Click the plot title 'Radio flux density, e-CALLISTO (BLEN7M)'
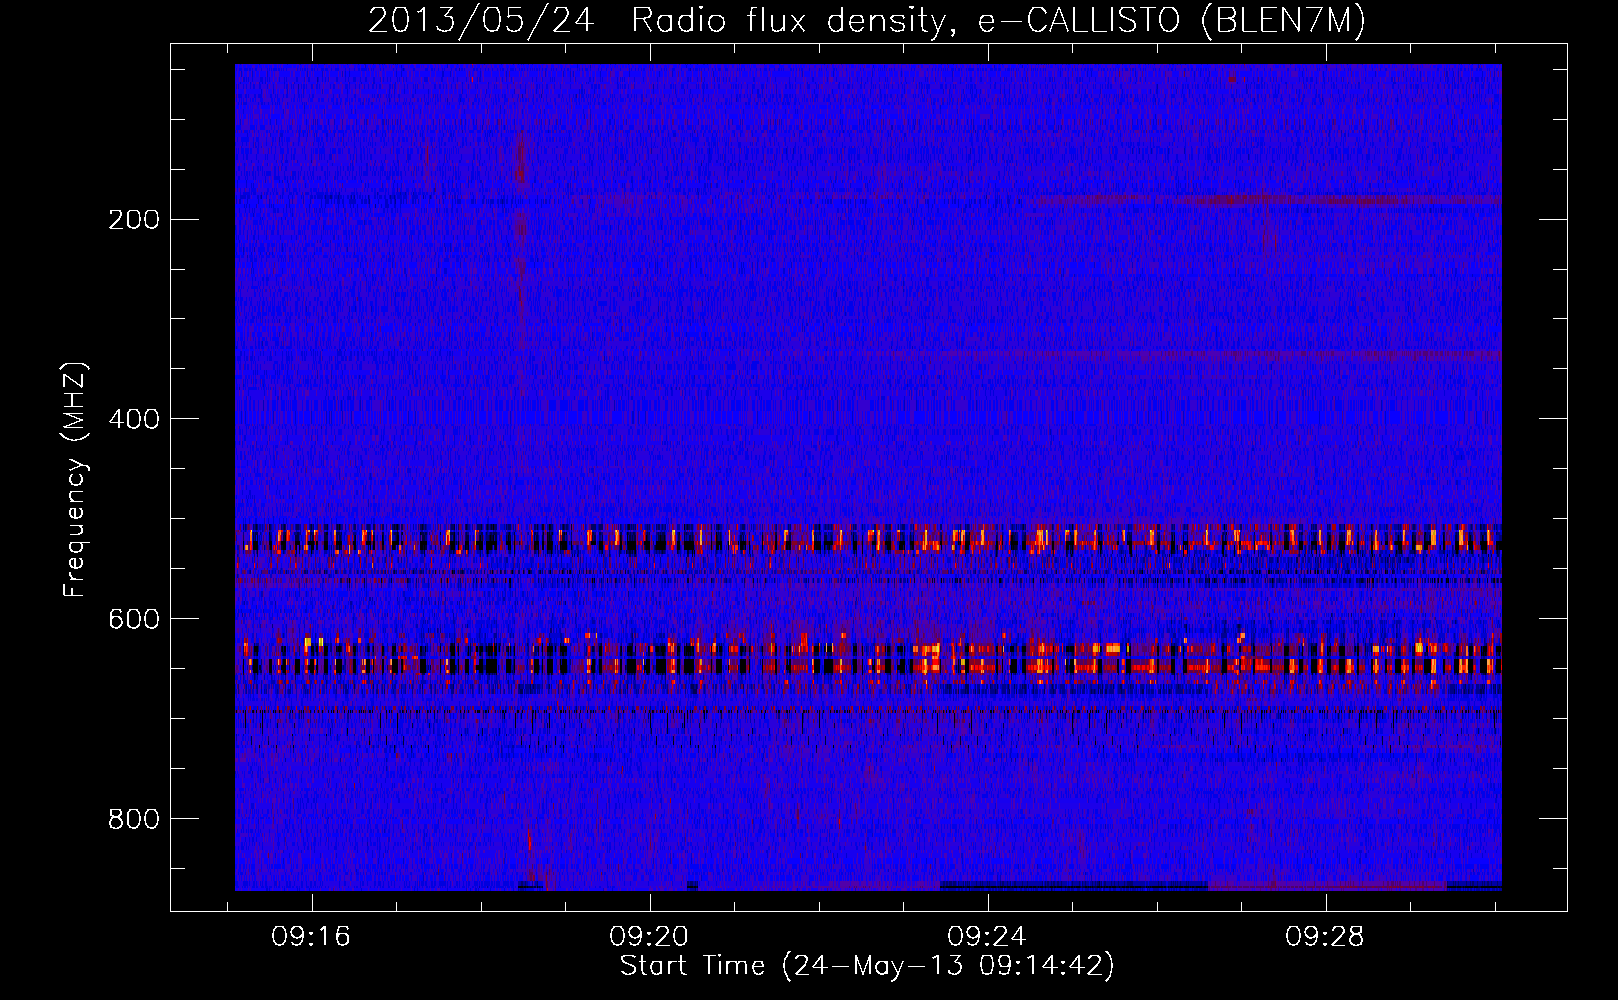The image size is (1618, 1000). coord(998,20)
